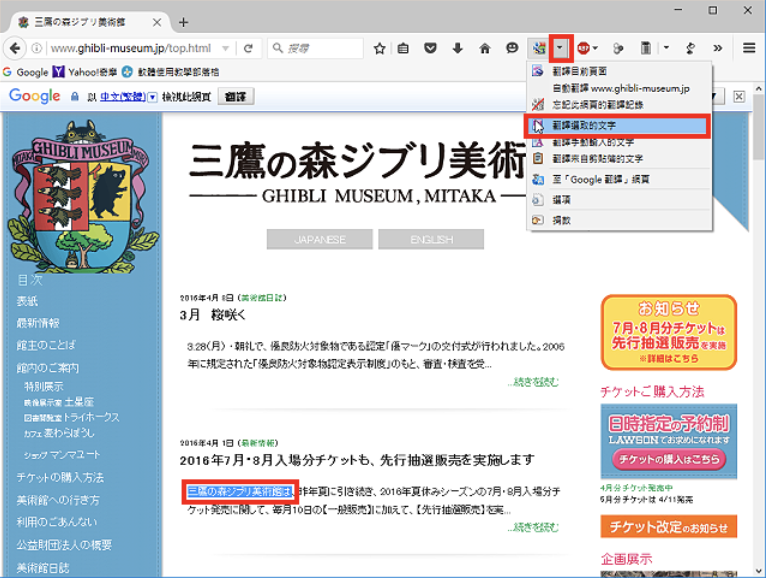766x582 pixels.
Task: Select menu item 翻譯目前頁面
Action: click(x=619, y=71)
